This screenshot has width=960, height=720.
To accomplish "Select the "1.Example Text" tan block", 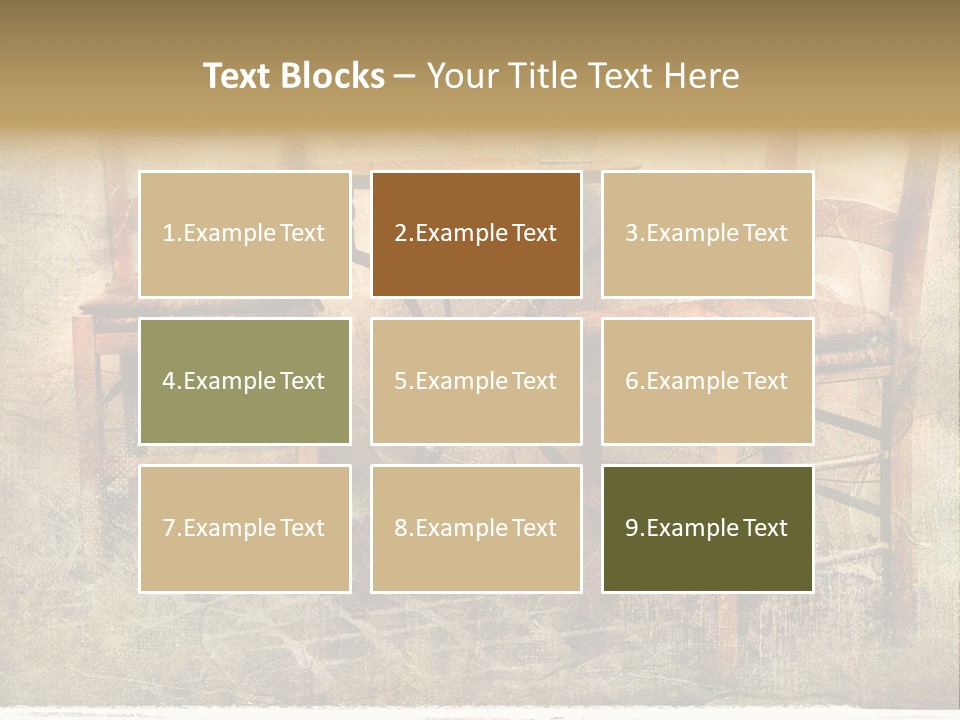I will 245,234.
